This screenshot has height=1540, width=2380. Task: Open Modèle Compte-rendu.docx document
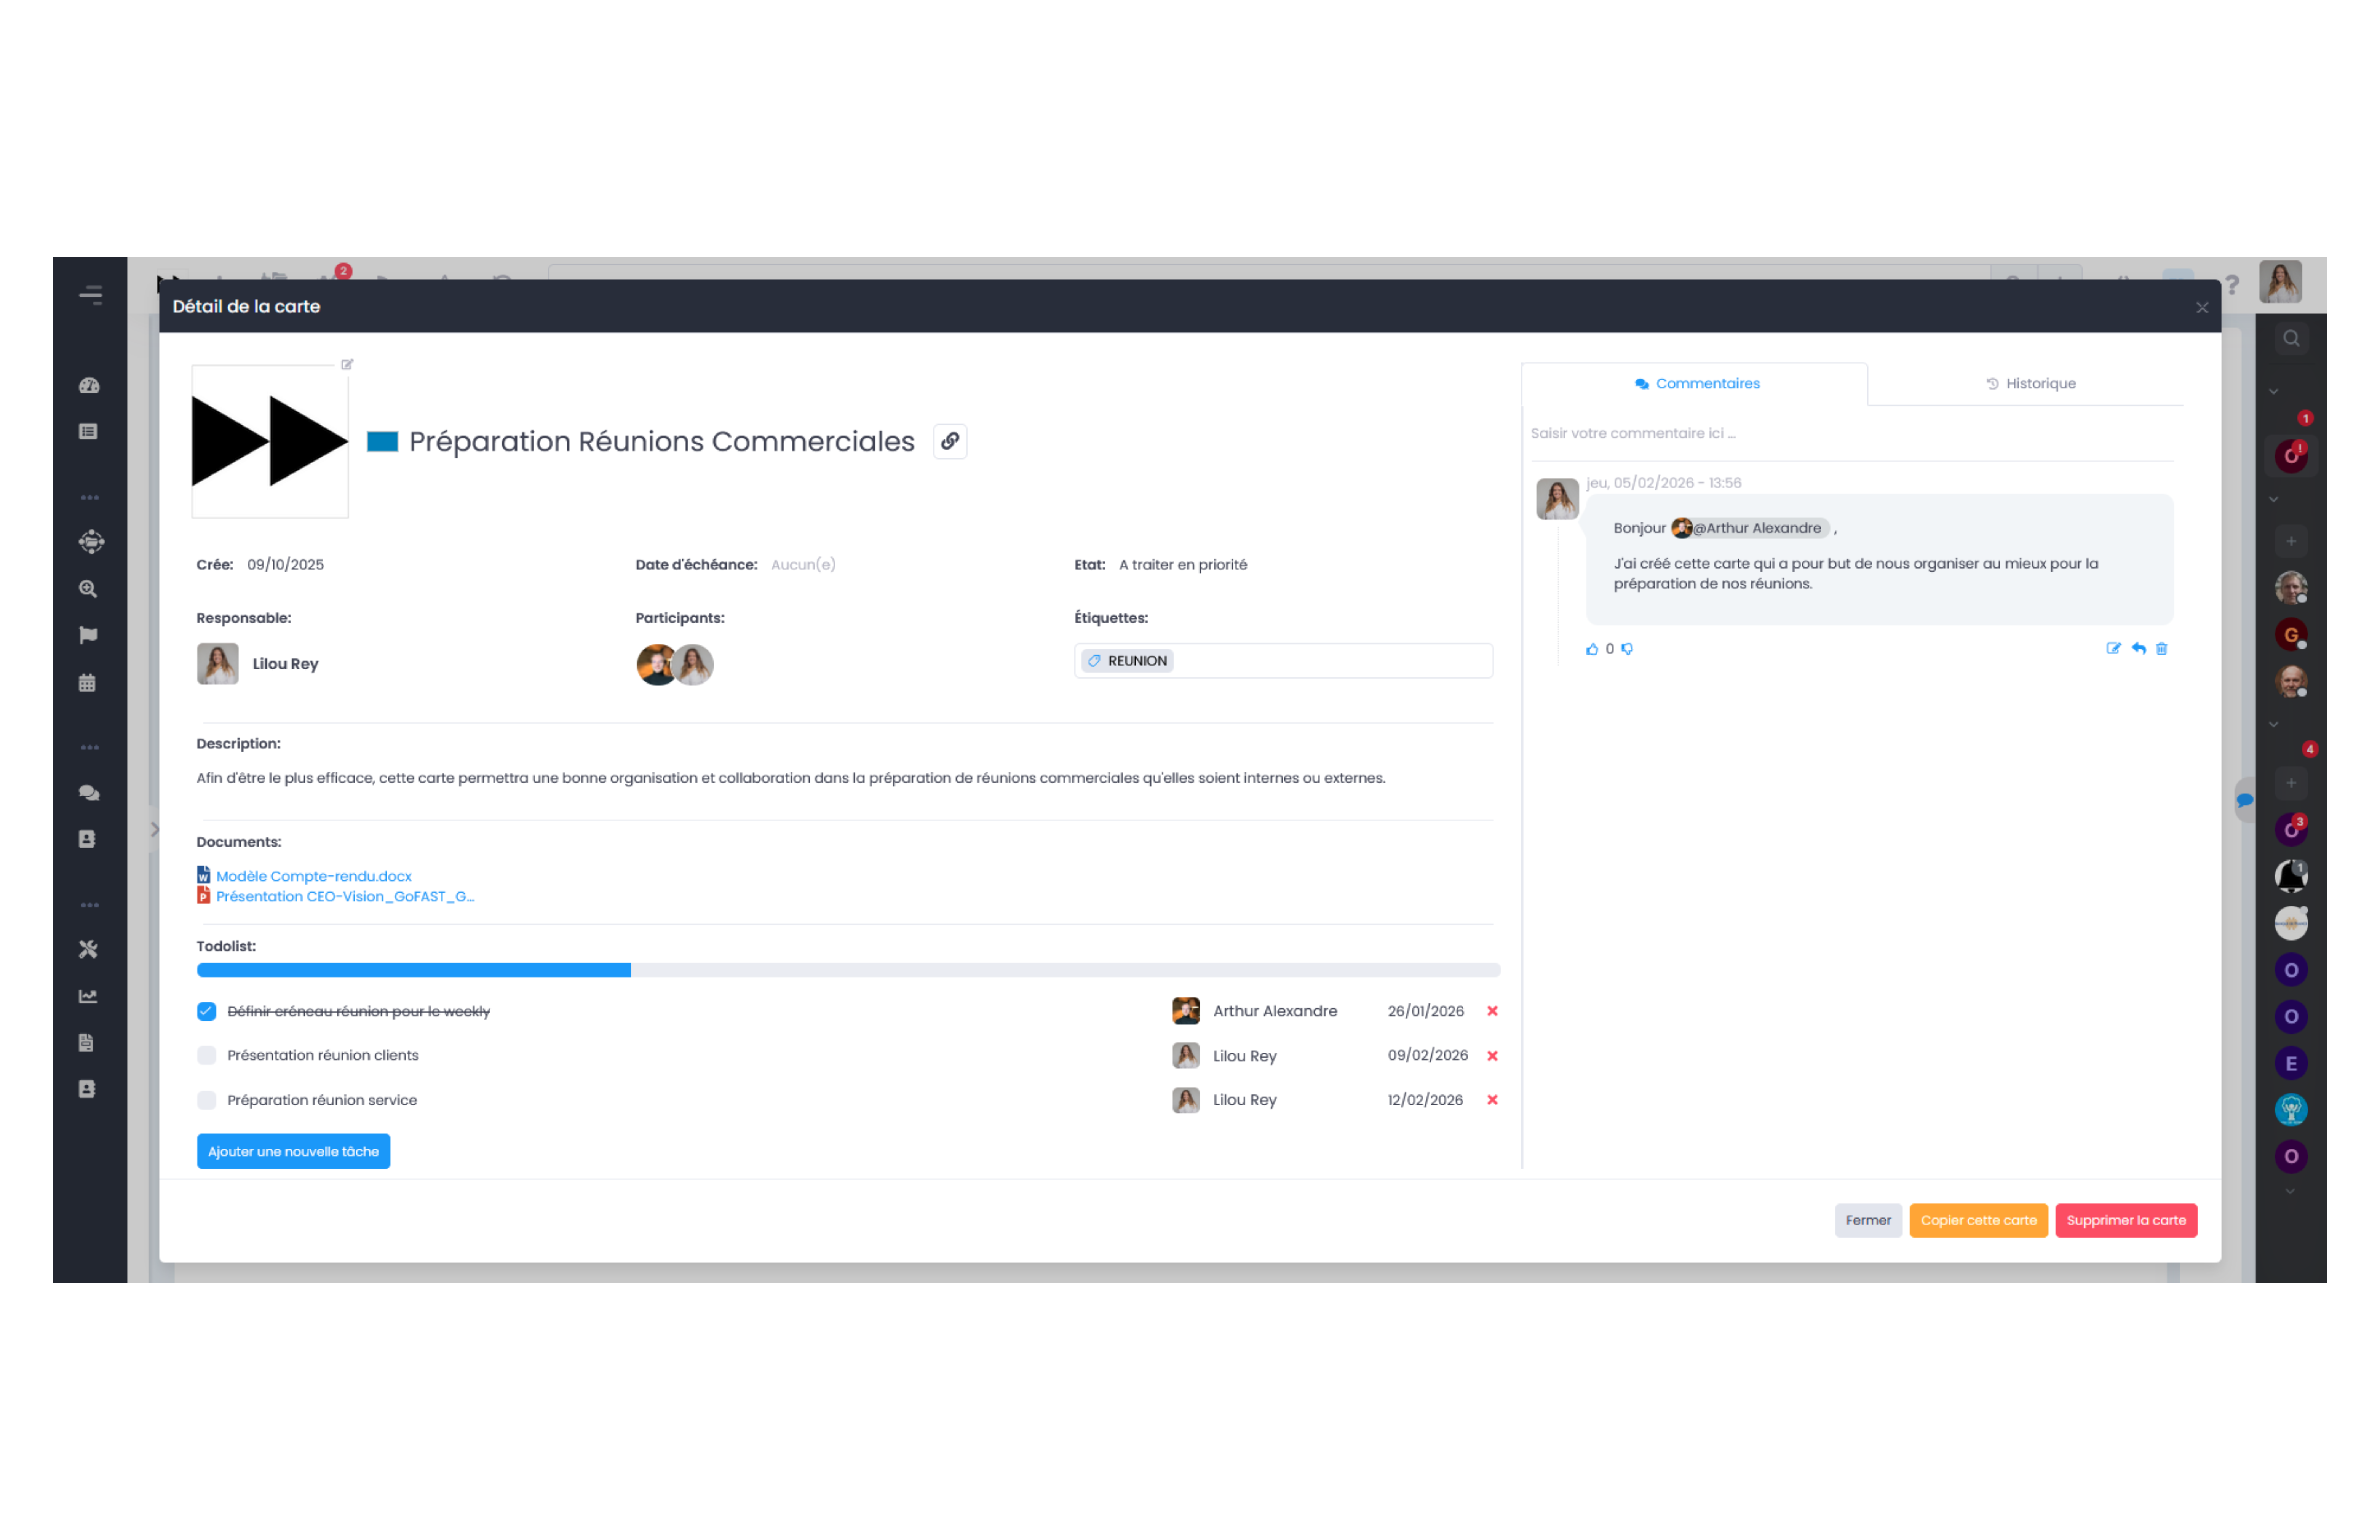(313, 876)
